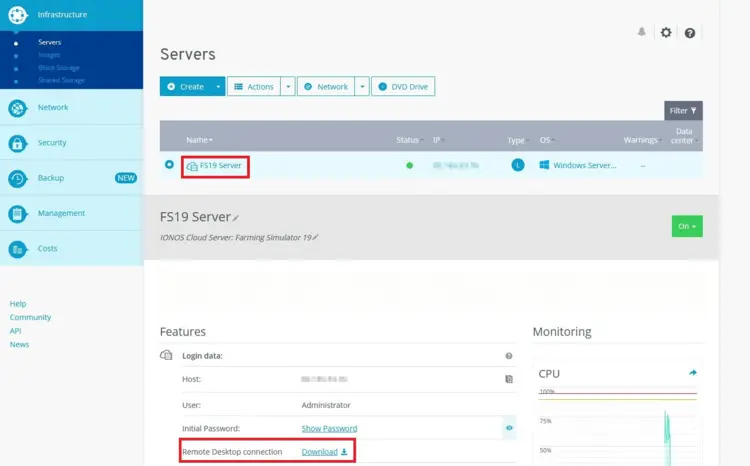This screenshot has width=750, height=466.
Task: Click the Security lock icon in sidebar
Action: point(18,143)
